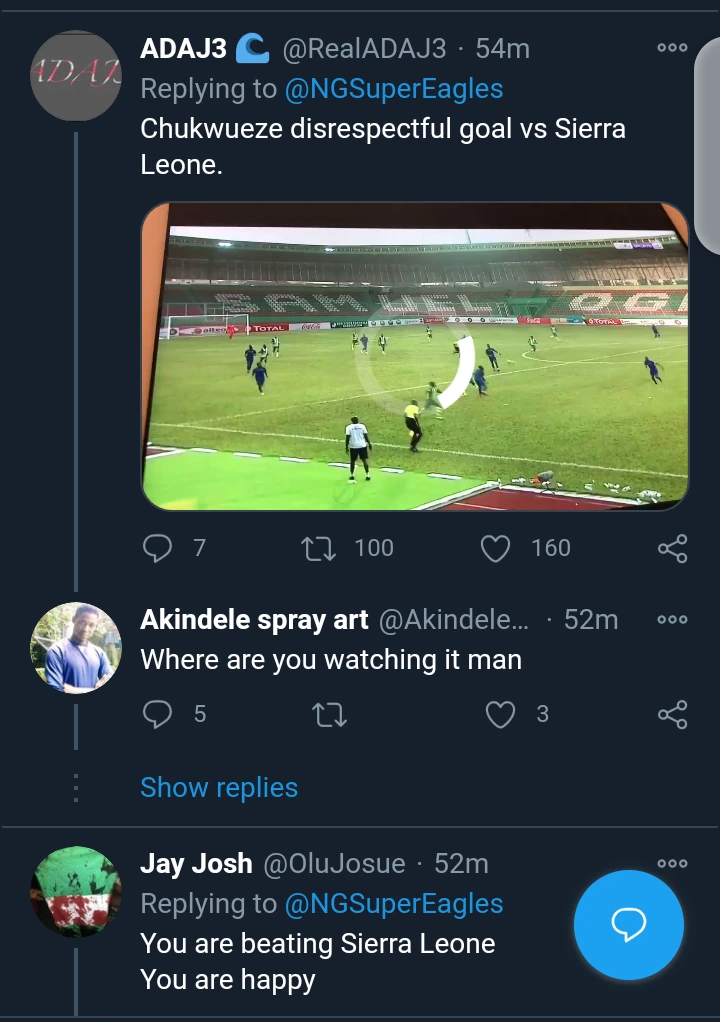
Task: Reply to ADAJ3's tweet with comment icon
Action: click(159, 547)
